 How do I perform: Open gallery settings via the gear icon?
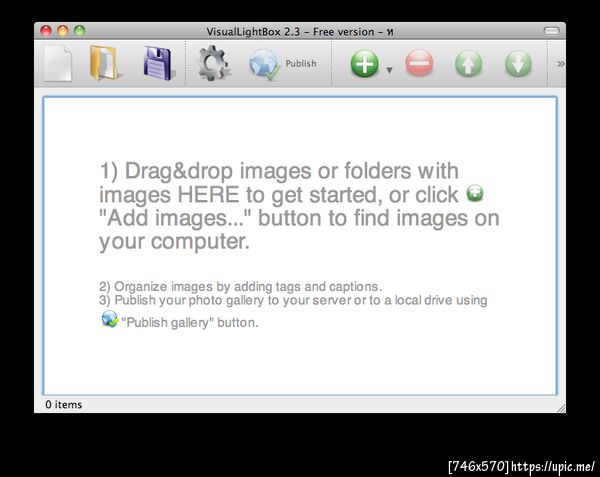click(x=213, y=63)
